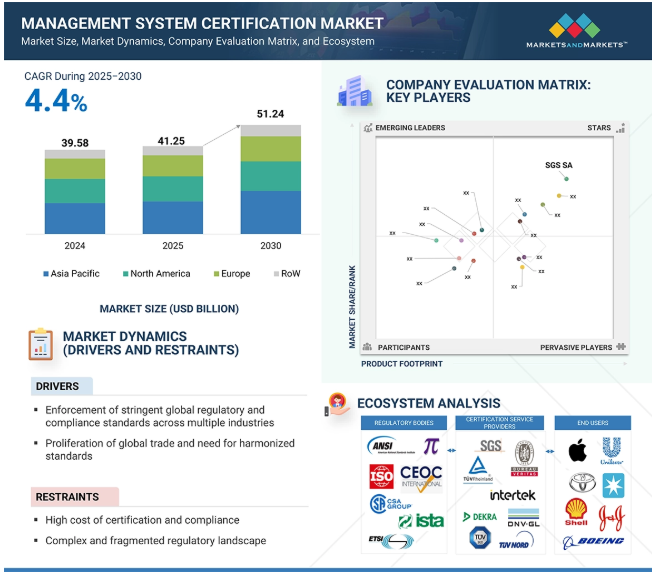The width and height of the screenshot is (652, 574).
Task: Click the clipboard icon next to Market Dynamics
Action: click(40, 344)
